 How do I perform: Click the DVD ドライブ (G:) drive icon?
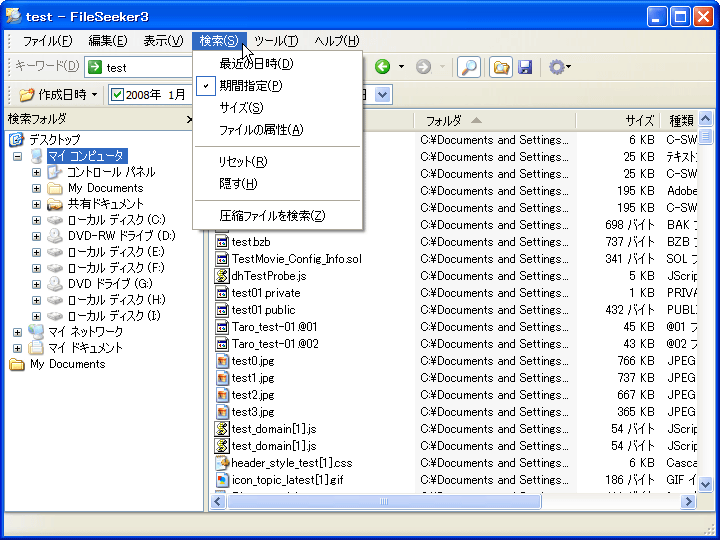(55, 284)
